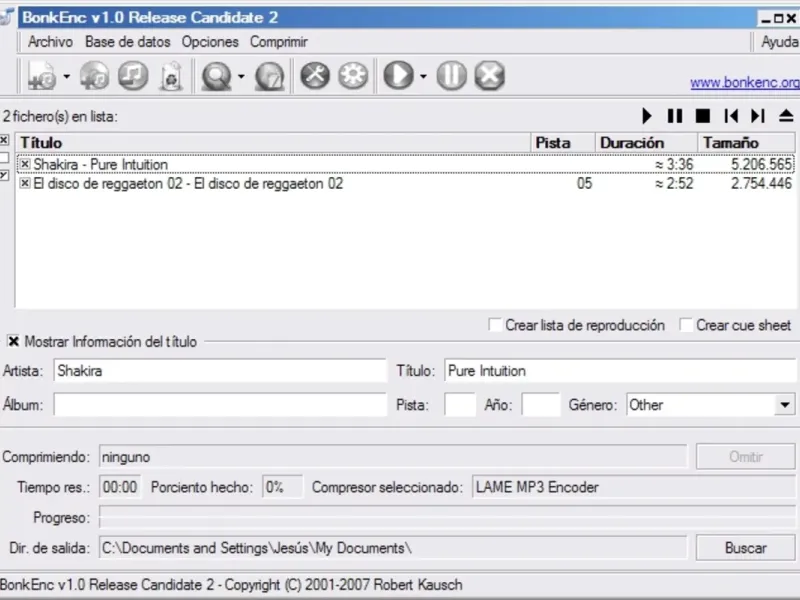Click the select all X box beside Título
This screenshot has height=600, width=800.
4,139
